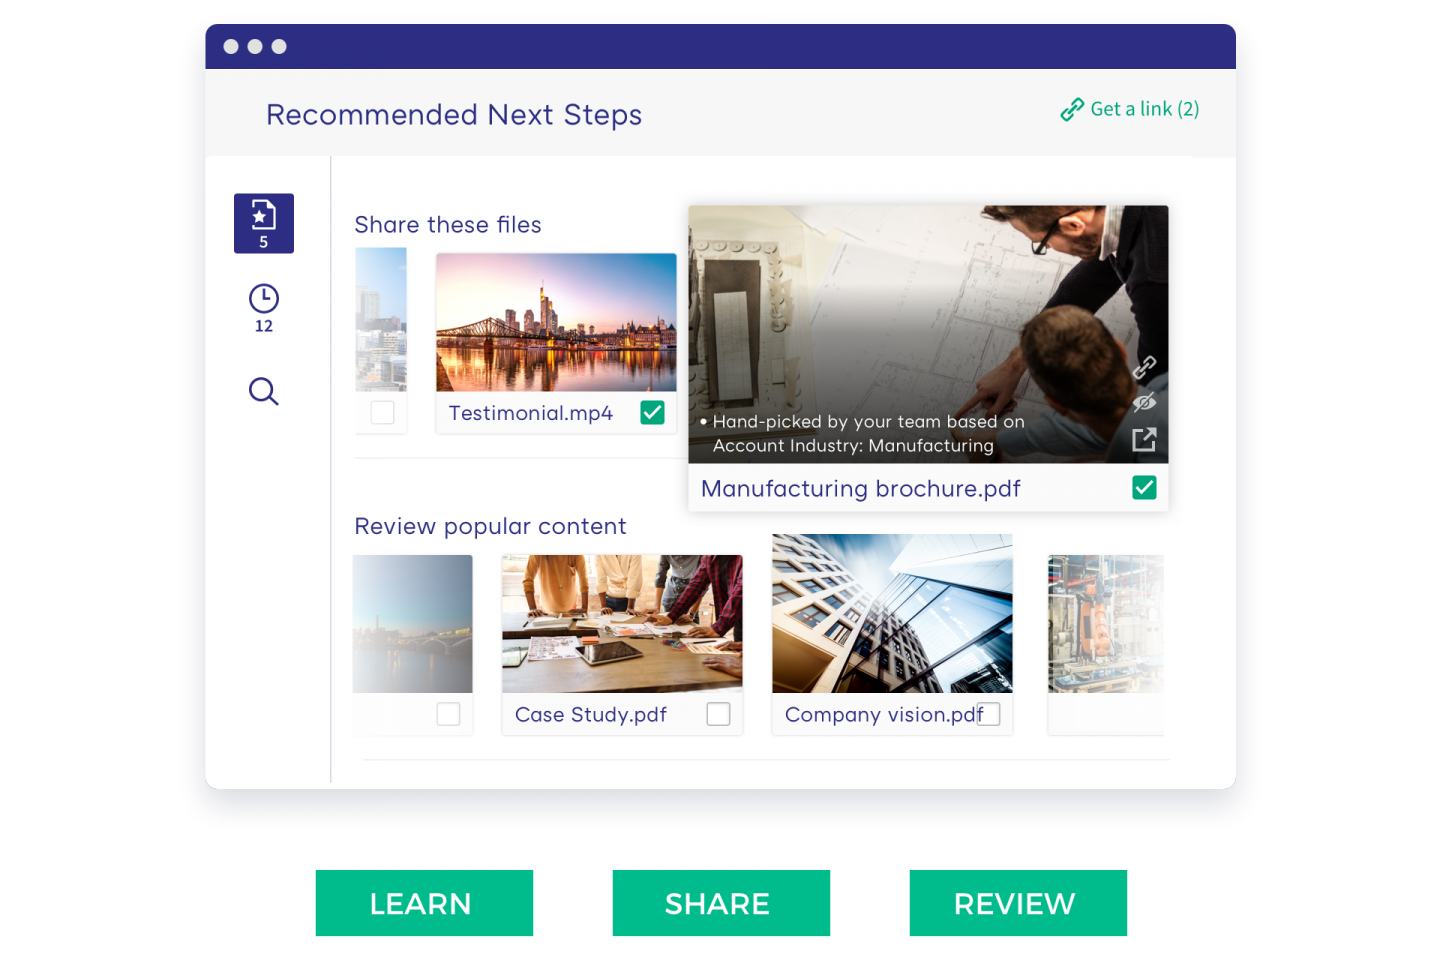
Task: Open the Case Study.pdf thumbnail image
Action: (622, 624)
